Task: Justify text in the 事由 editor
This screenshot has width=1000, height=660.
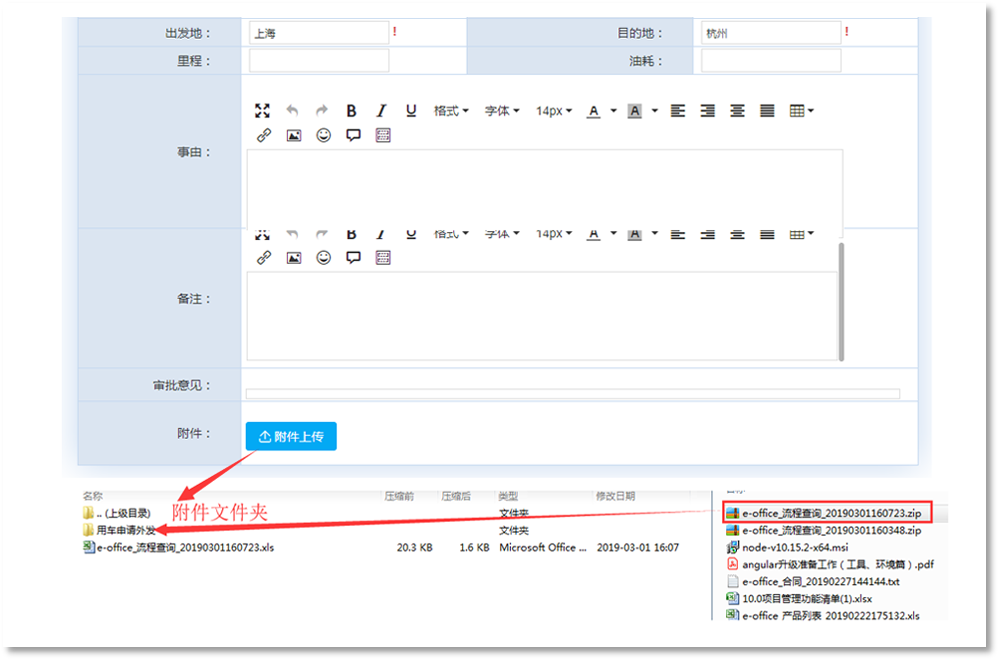Action: click(767, 111)
